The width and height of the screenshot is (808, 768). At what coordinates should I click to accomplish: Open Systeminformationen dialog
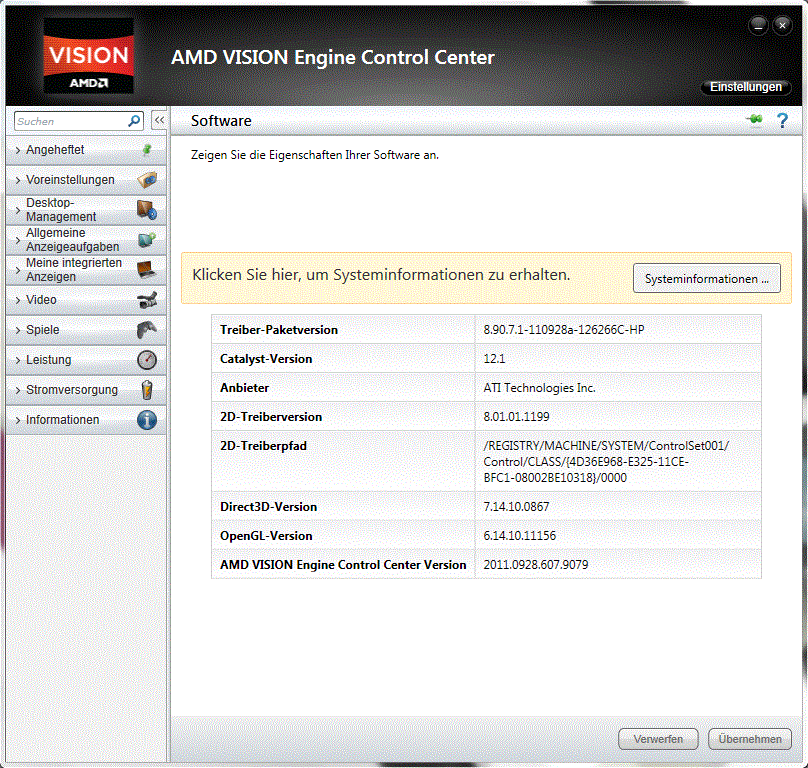pyautogui.click(x=706, y=278)
